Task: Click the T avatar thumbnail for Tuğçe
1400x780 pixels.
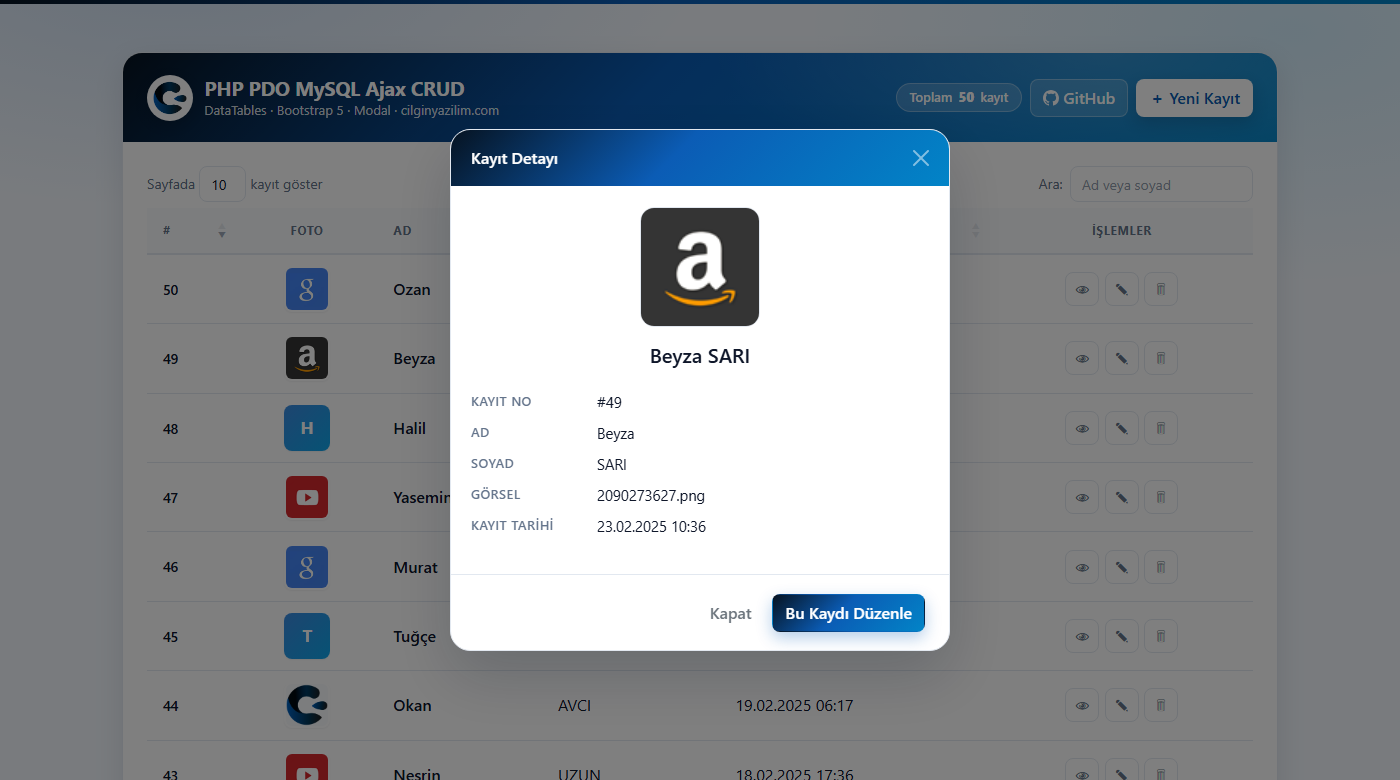Action: [x=307, y=636]
